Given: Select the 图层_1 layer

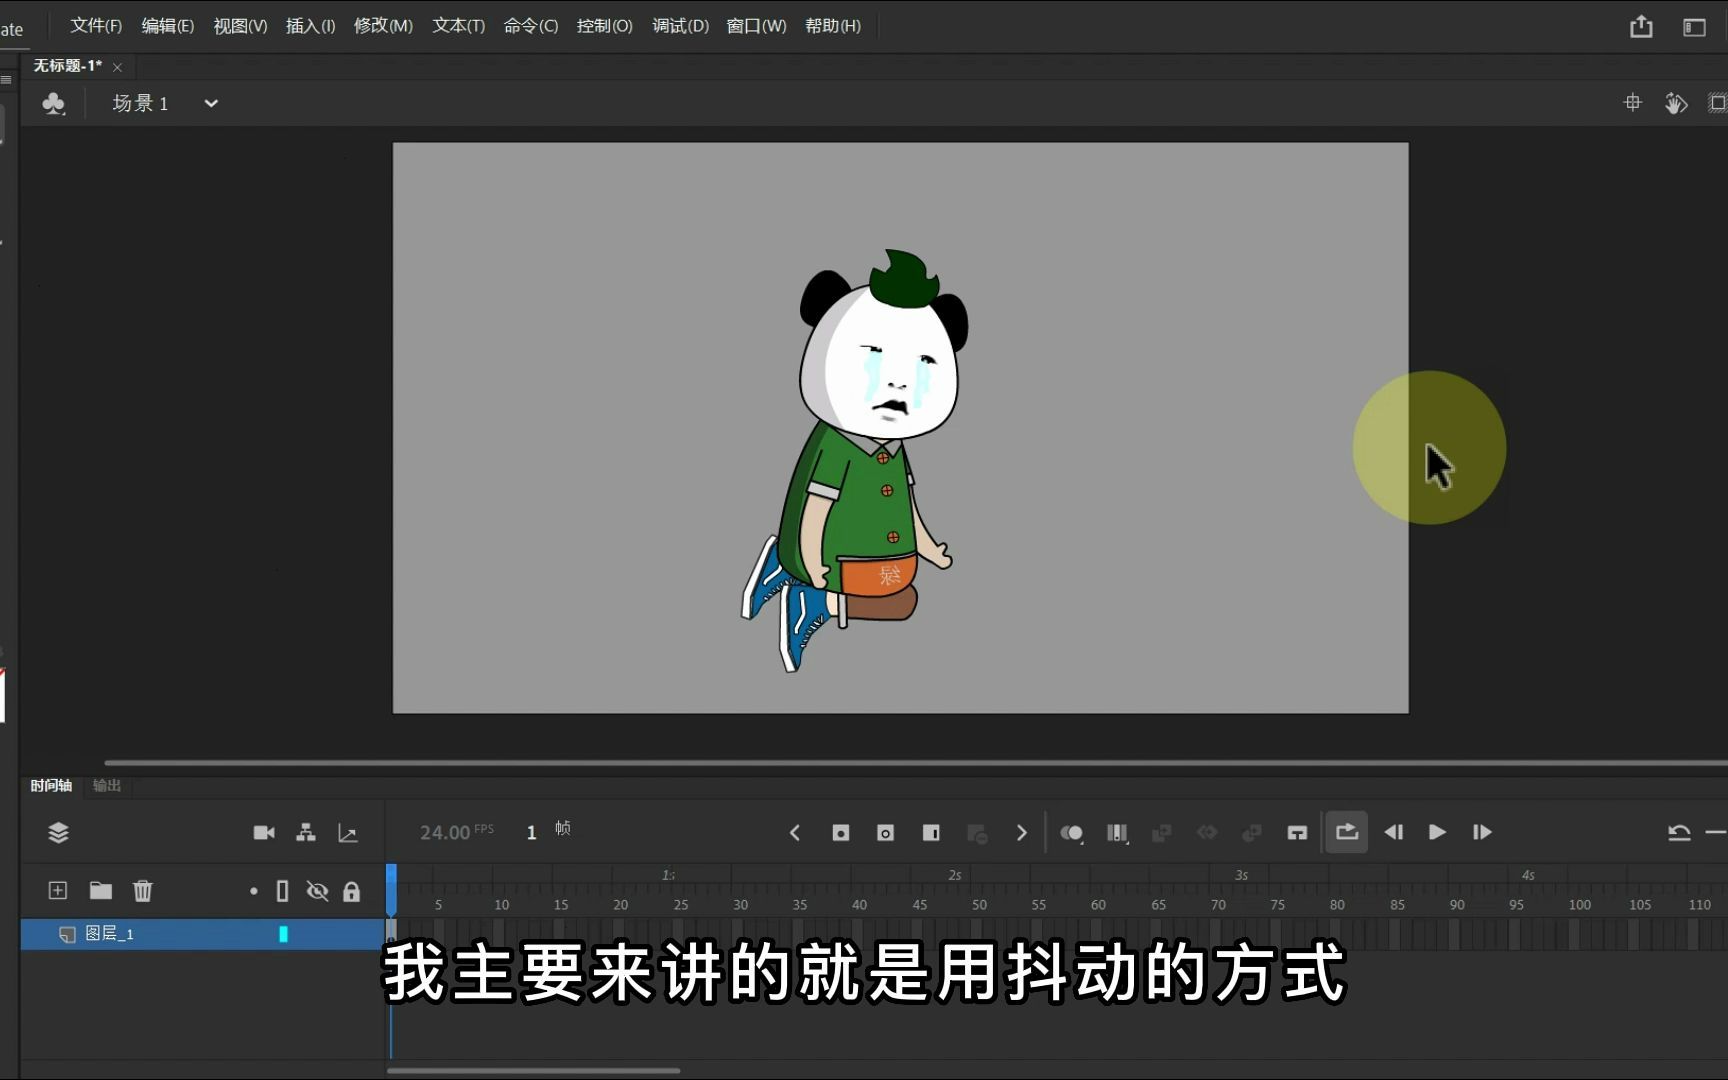Looking at the screenshot, I should pyautogui.click(x=112, y=934).
